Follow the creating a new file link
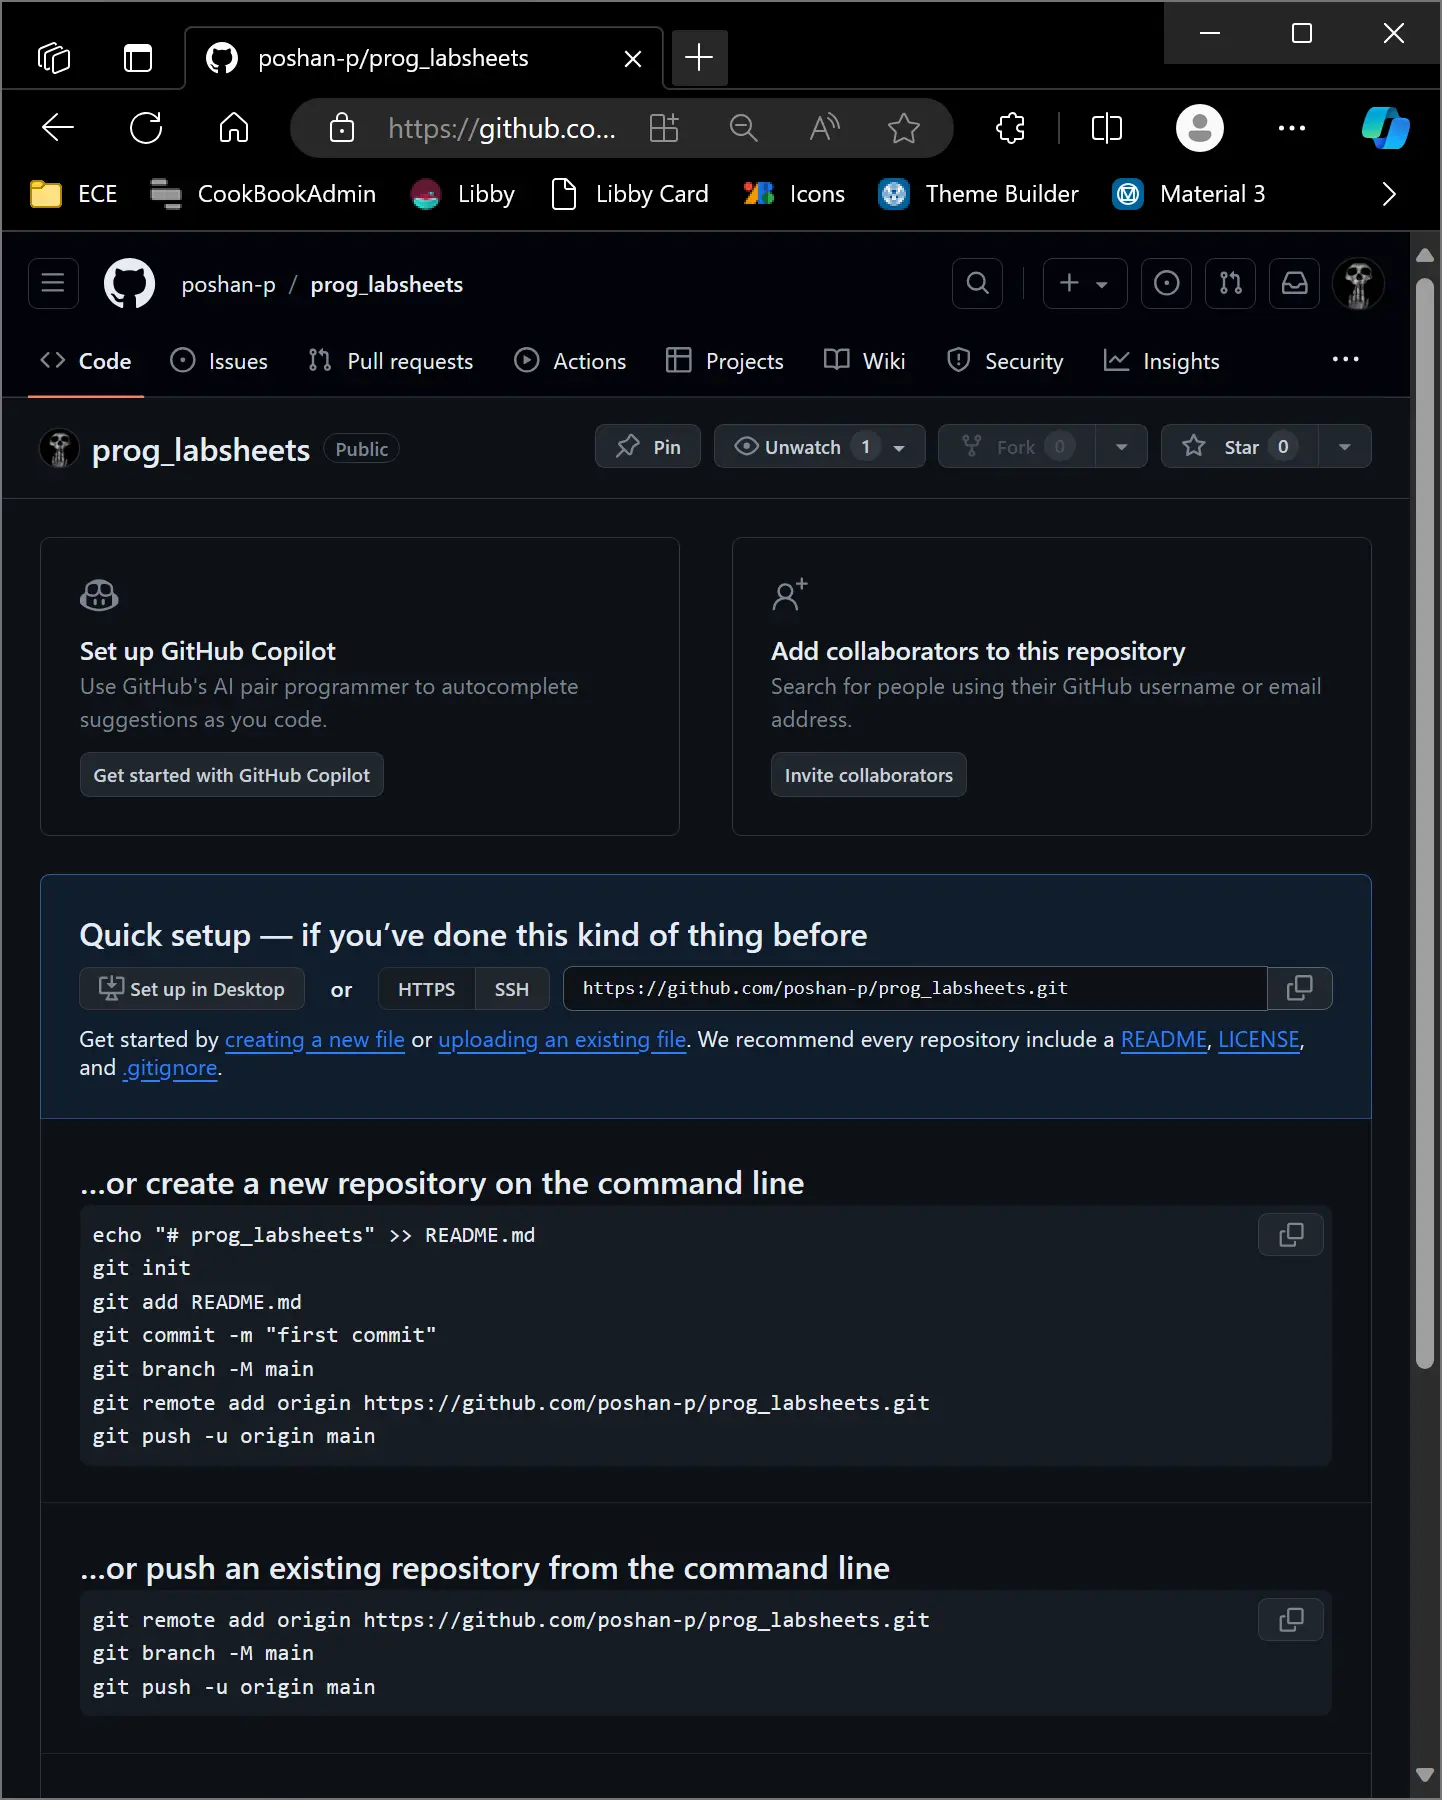Viewport: 1442px width, 1800px height. pos(315,1040)
